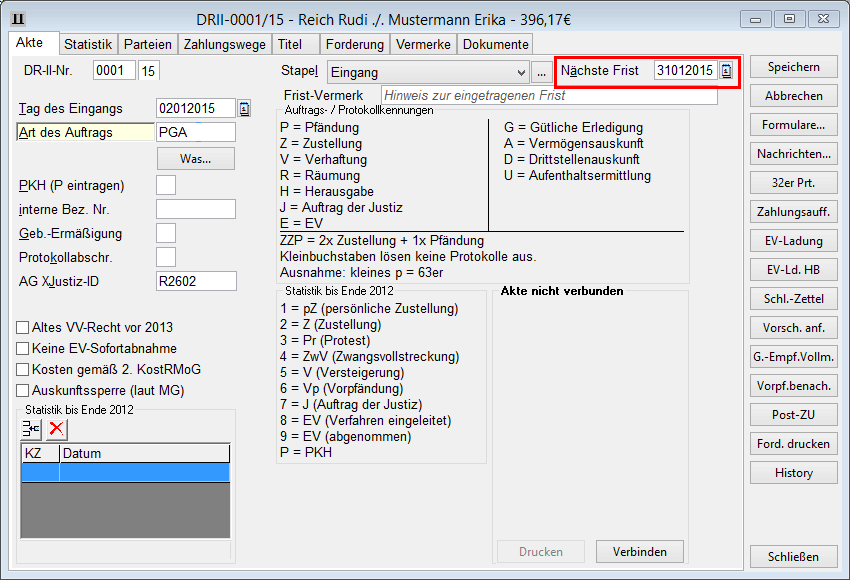Image resolution: width=850 pixels, height=580 pixels.
Task: Expand the Stapel Eingang dropdown
Action: [520, 72]
